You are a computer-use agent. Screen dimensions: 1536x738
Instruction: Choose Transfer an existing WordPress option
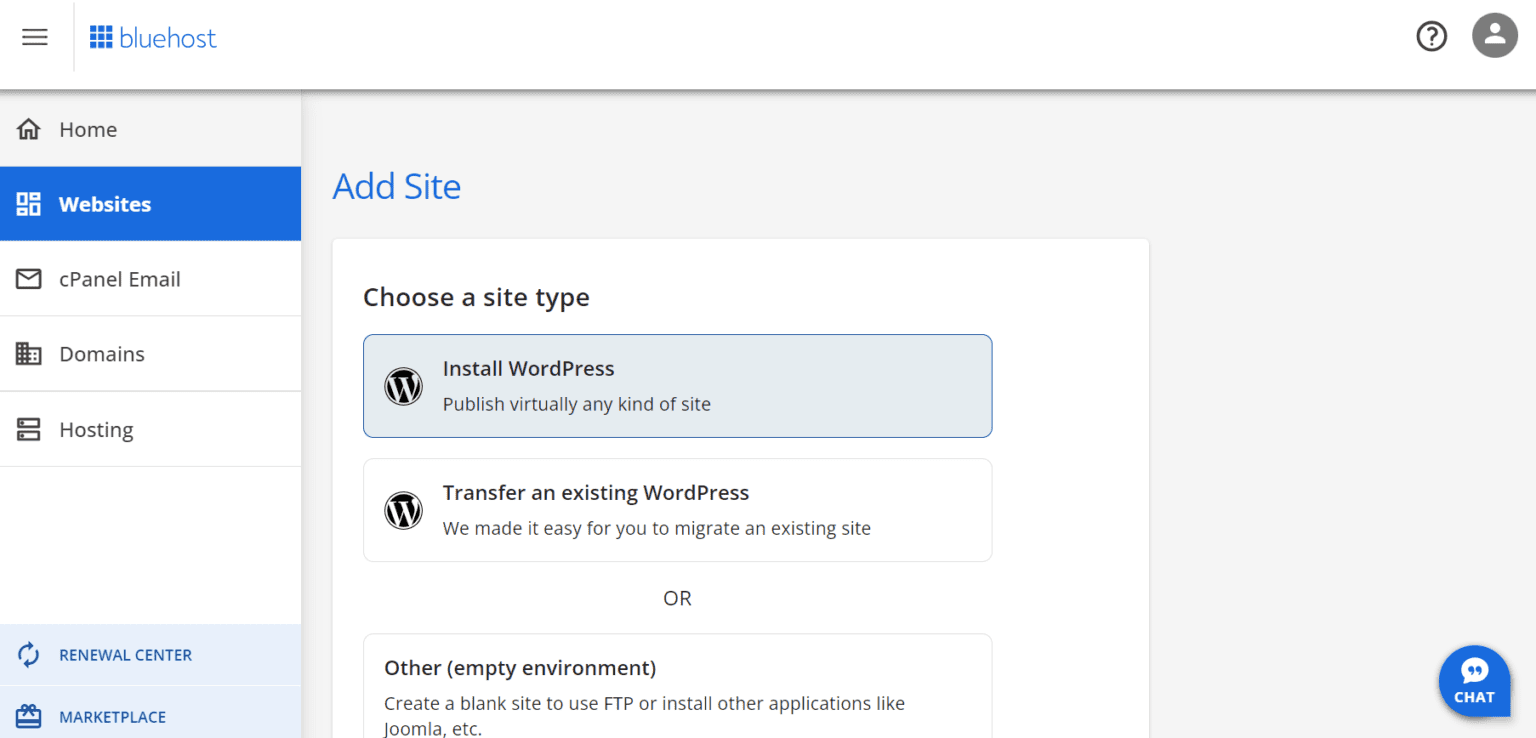coord(677,510)
